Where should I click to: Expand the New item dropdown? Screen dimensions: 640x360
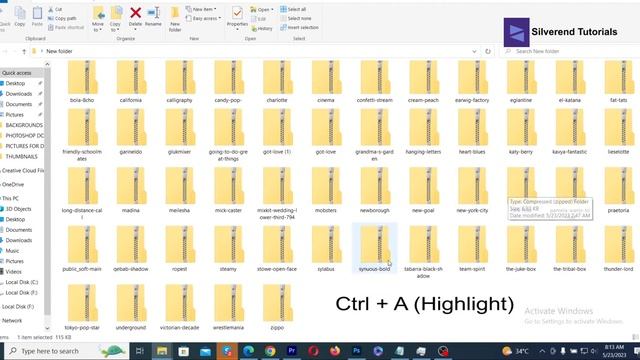(x=201, y=9)
